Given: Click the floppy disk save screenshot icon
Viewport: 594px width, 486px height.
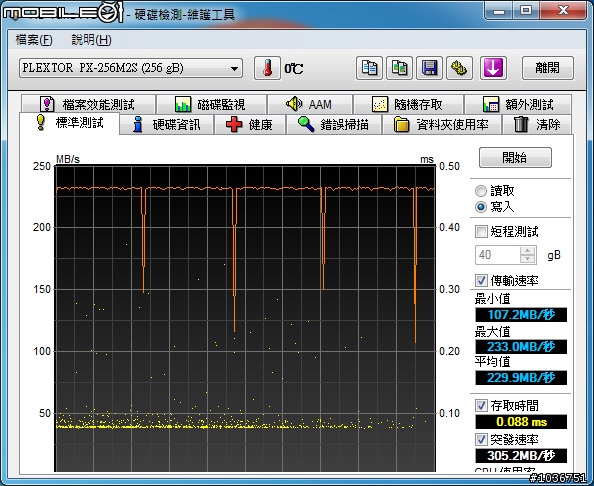Looking at the screenshot, I should click(429, 68).
